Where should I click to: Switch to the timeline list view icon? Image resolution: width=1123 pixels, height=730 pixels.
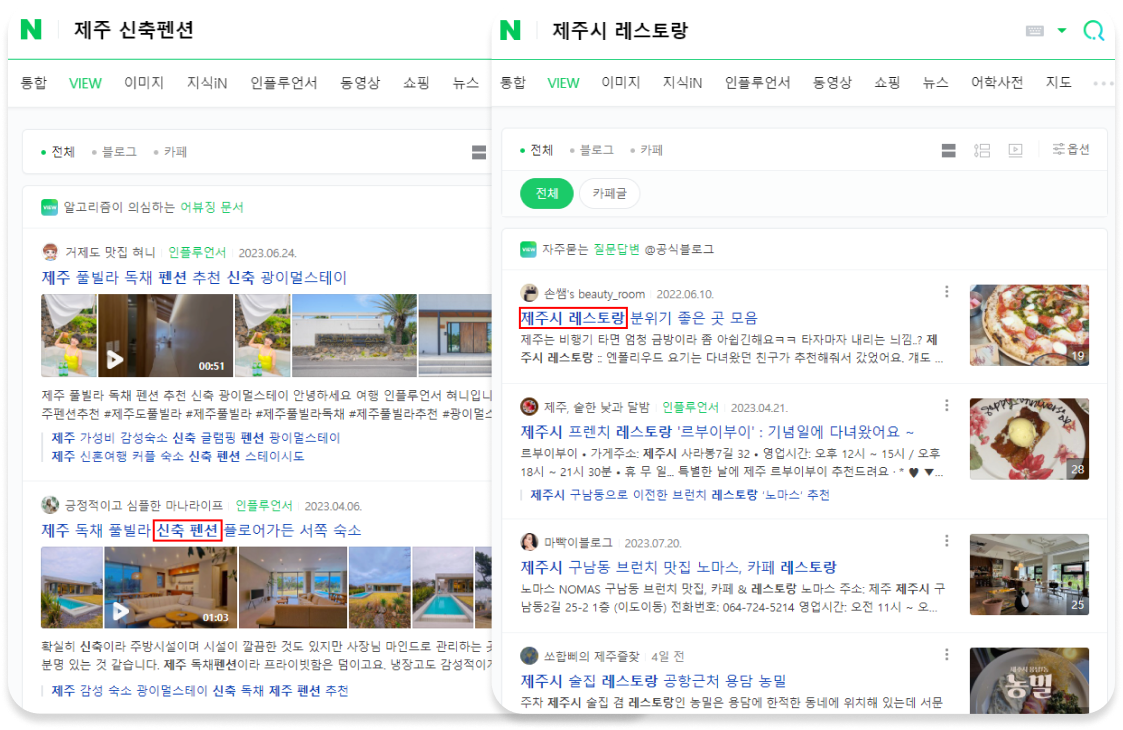pos(982,150)
